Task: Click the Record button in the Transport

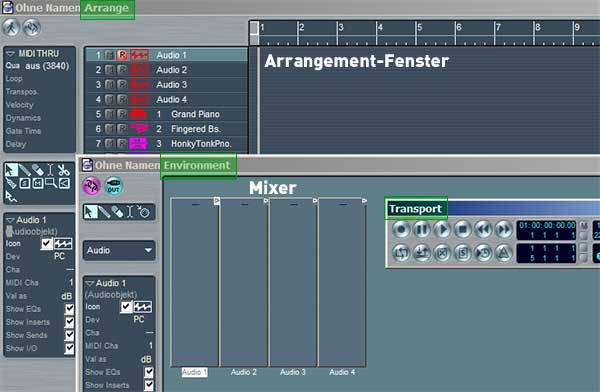Action: pos(401,230)
